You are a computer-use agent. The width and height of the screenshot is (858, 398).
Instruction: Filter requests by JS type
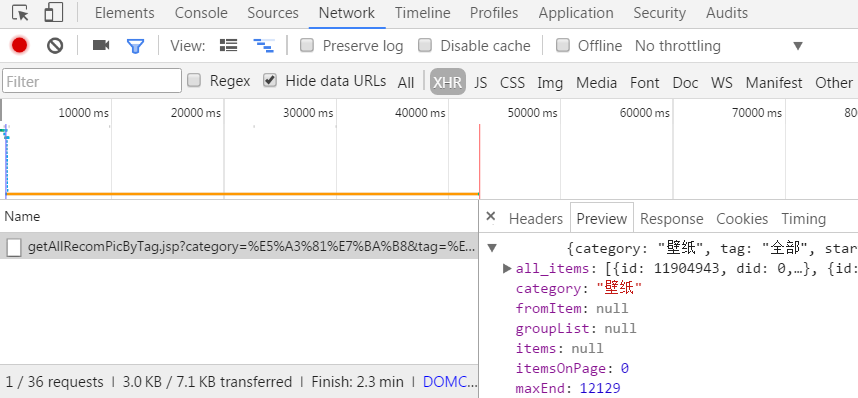point(480,83)
